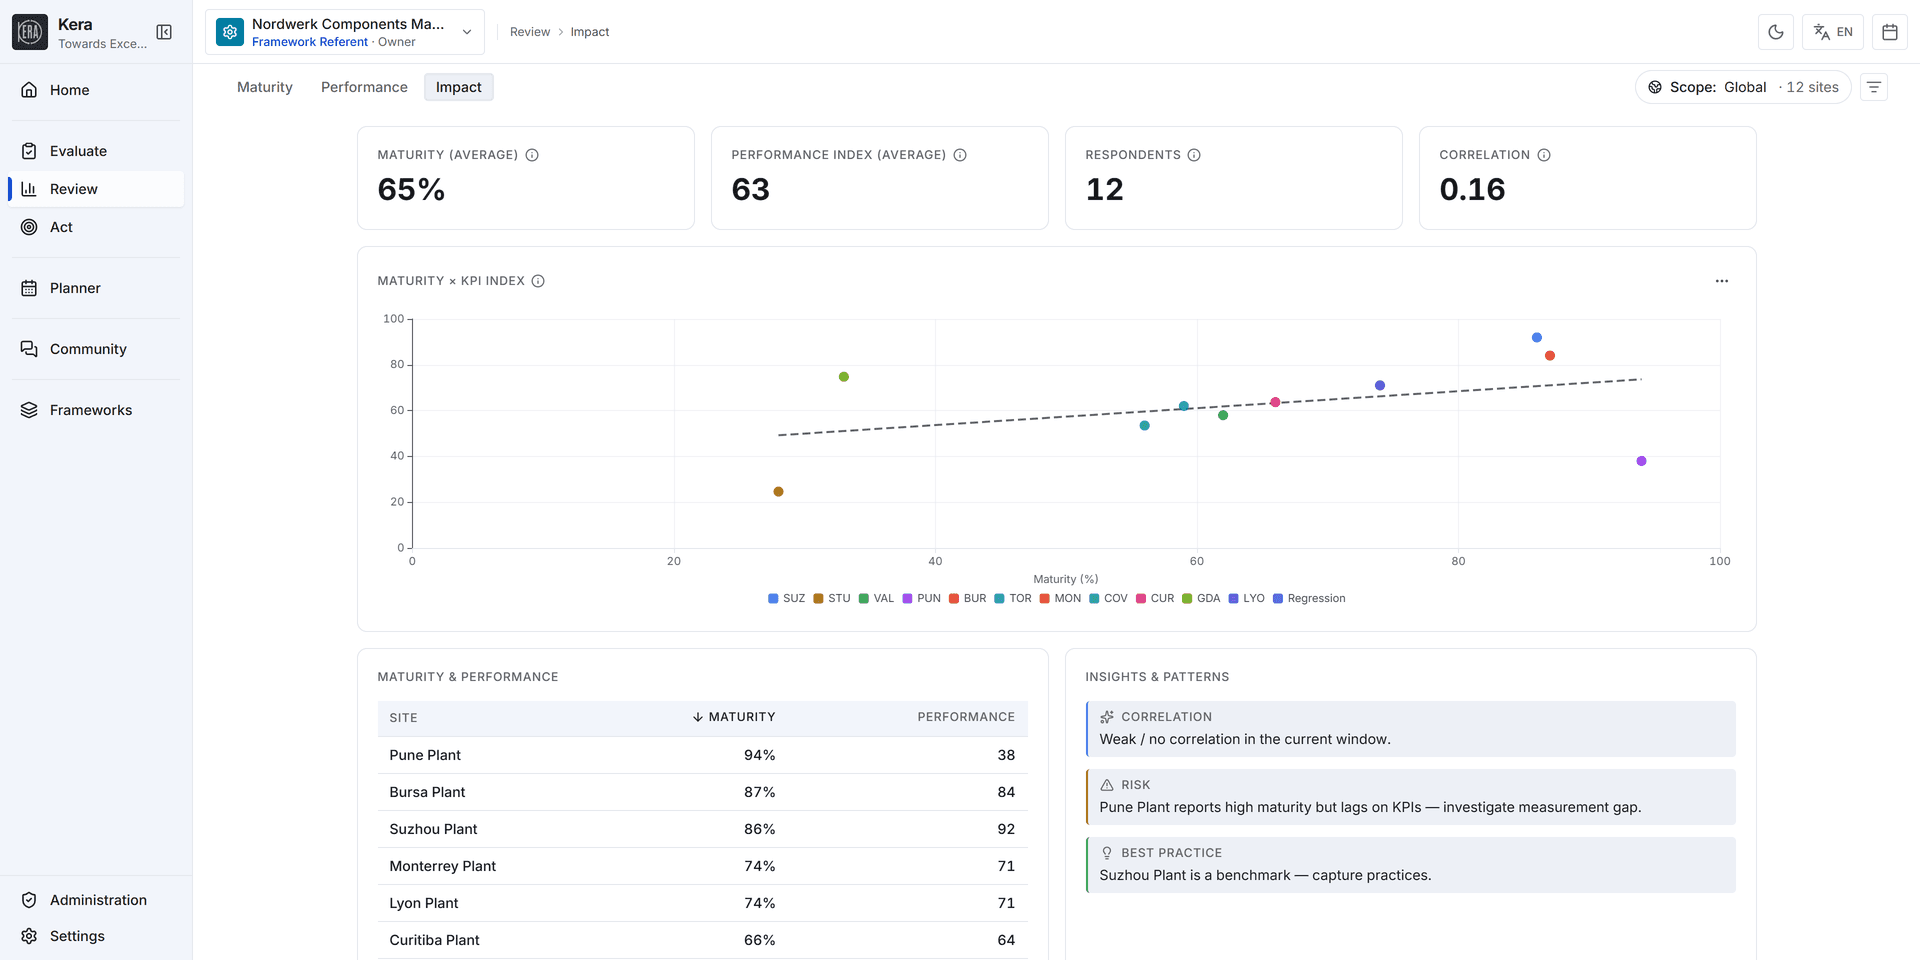Open the calendar icon in top bar
This screenshot has width=1920, height=960.
(x=1890, y=32)
